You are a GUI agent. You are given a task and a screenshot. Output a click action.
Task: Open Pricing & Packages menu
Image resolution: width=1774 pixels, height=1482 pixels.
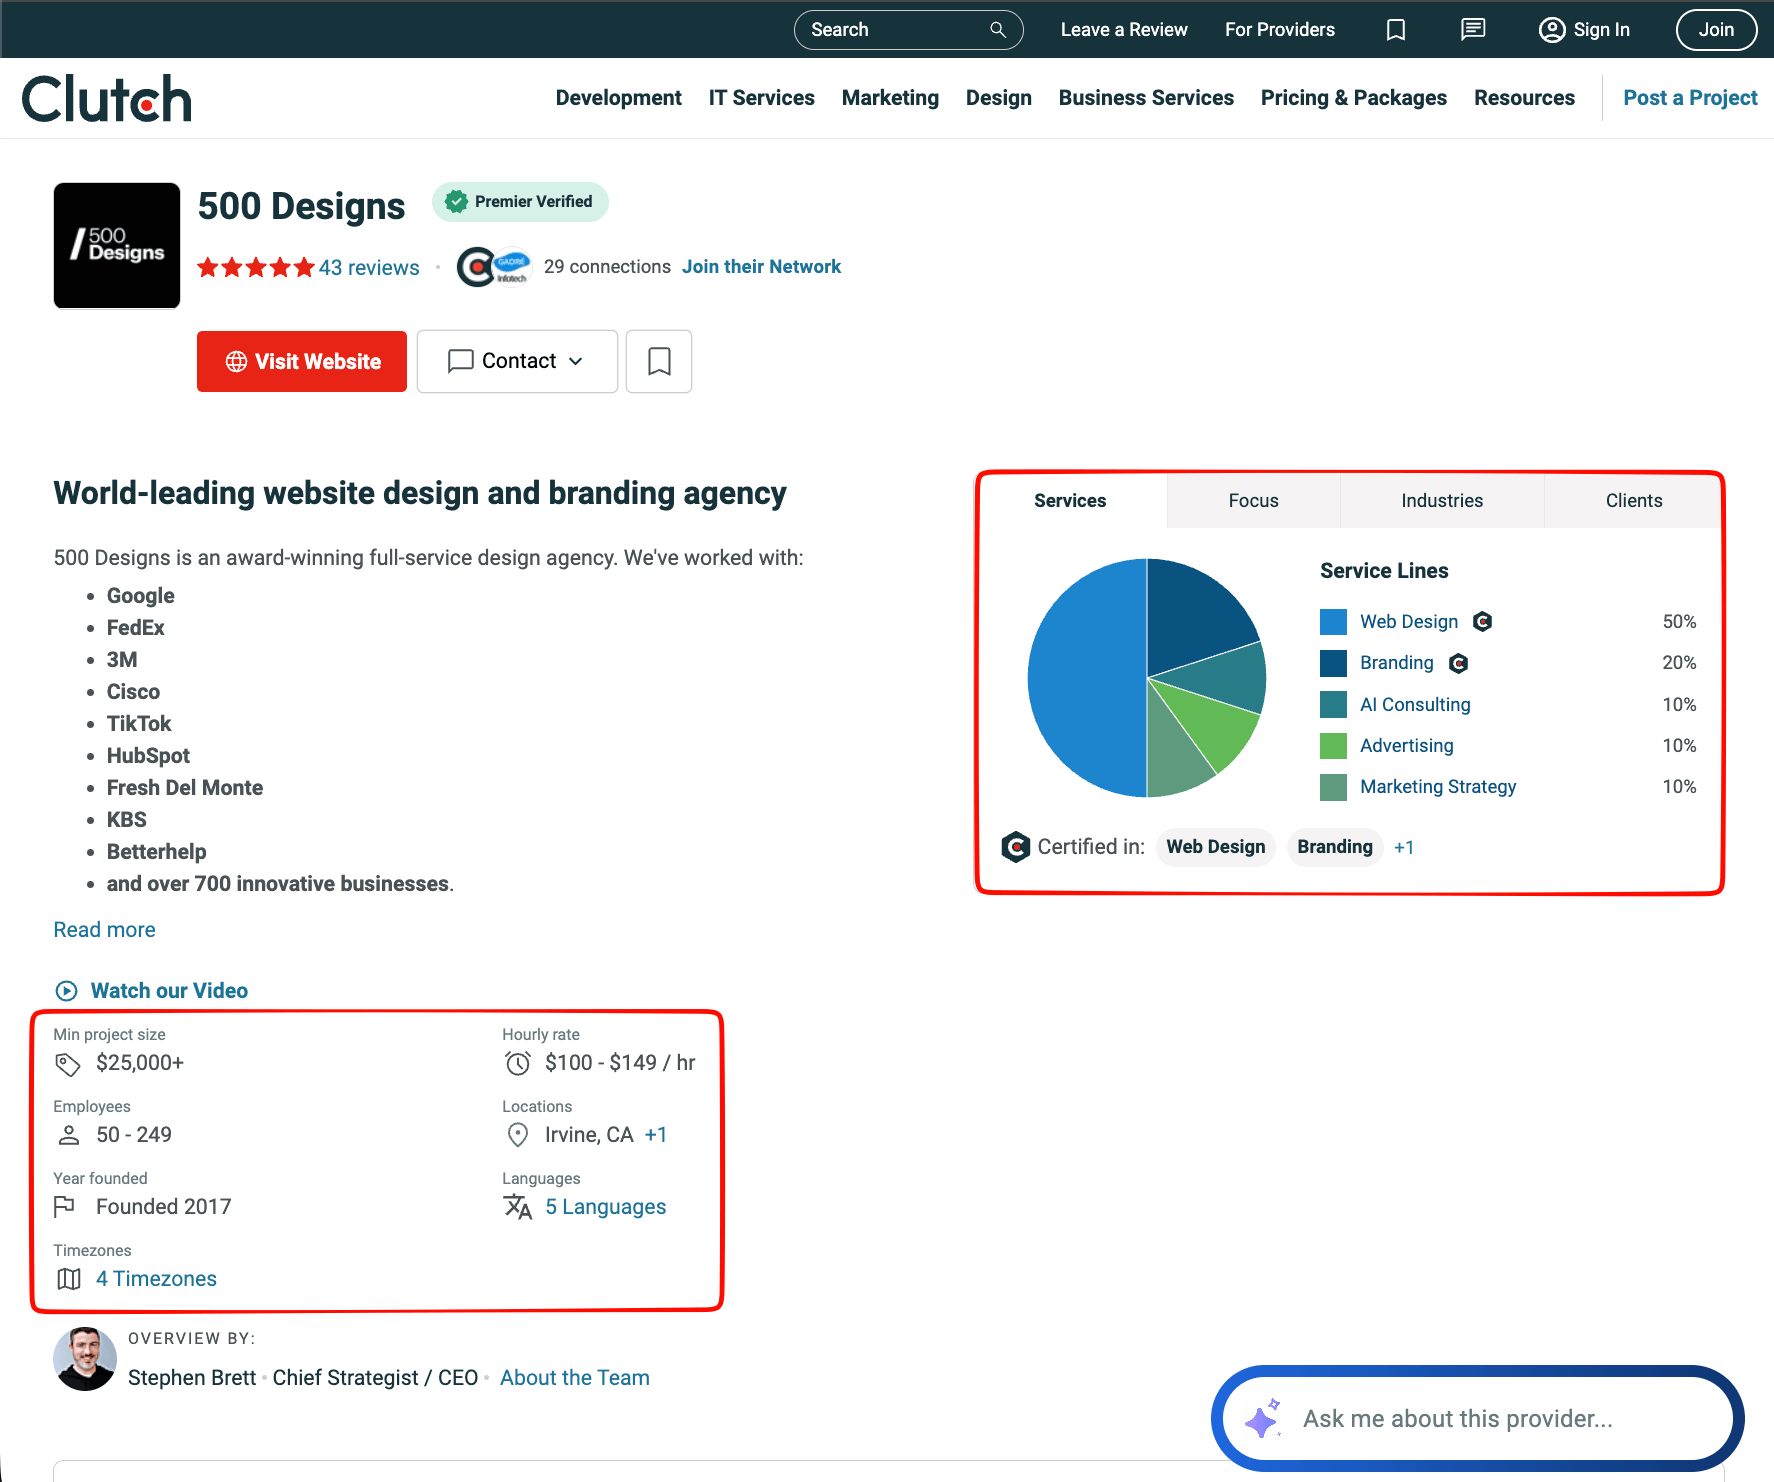[x=1354, y=98]
